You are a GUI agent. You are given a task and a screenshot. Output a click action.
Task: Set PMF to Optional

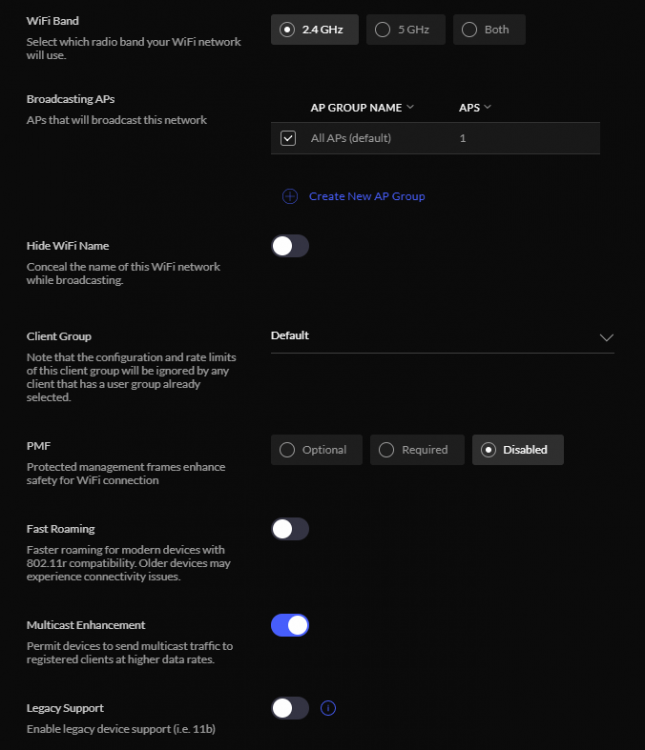pos(316,450)
